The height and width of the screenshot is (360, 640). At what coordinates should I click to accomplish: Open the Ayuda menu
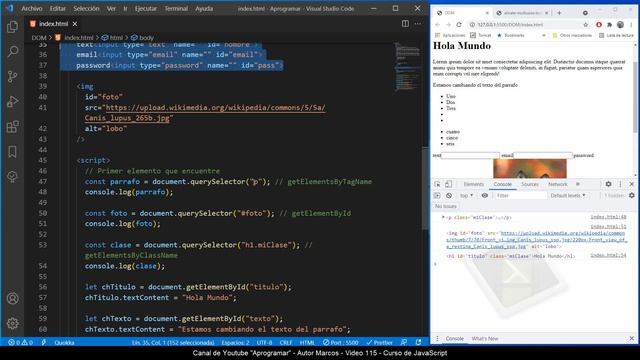coord(204,8)
